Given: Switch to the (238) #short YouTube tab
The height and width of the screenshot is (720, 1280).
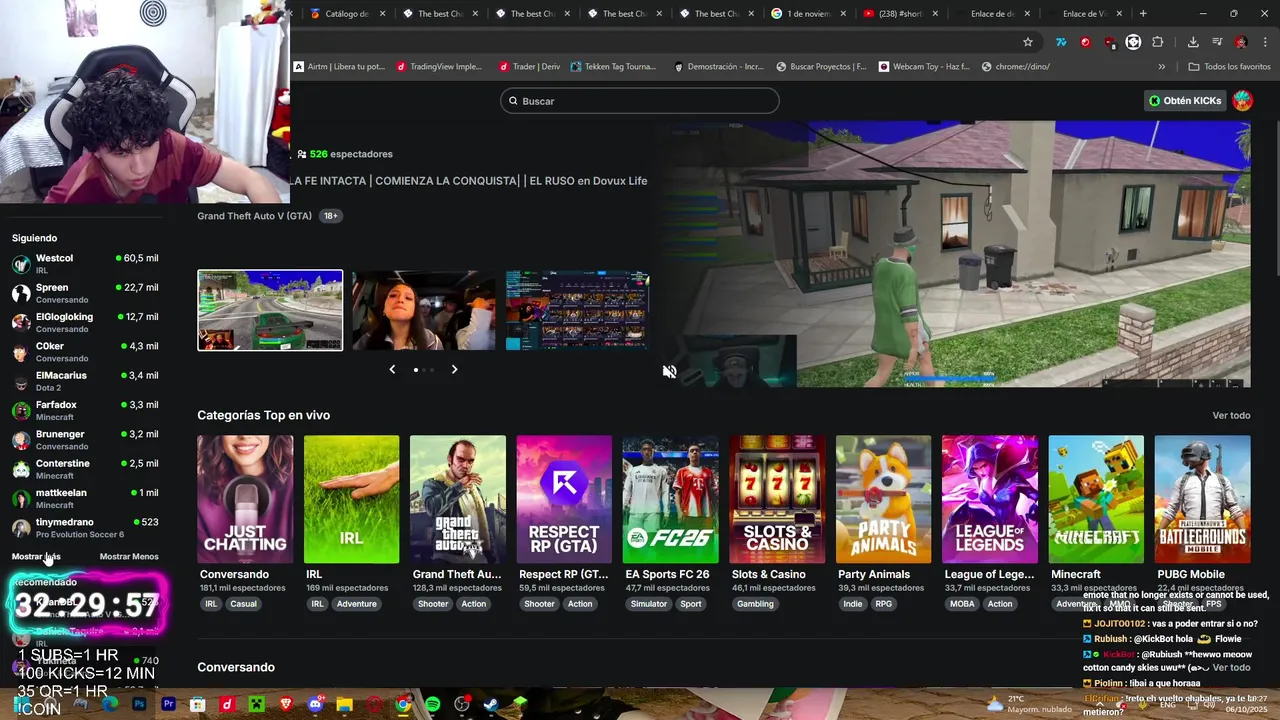Looking at the screenshot, I should (x=901, y=14).
